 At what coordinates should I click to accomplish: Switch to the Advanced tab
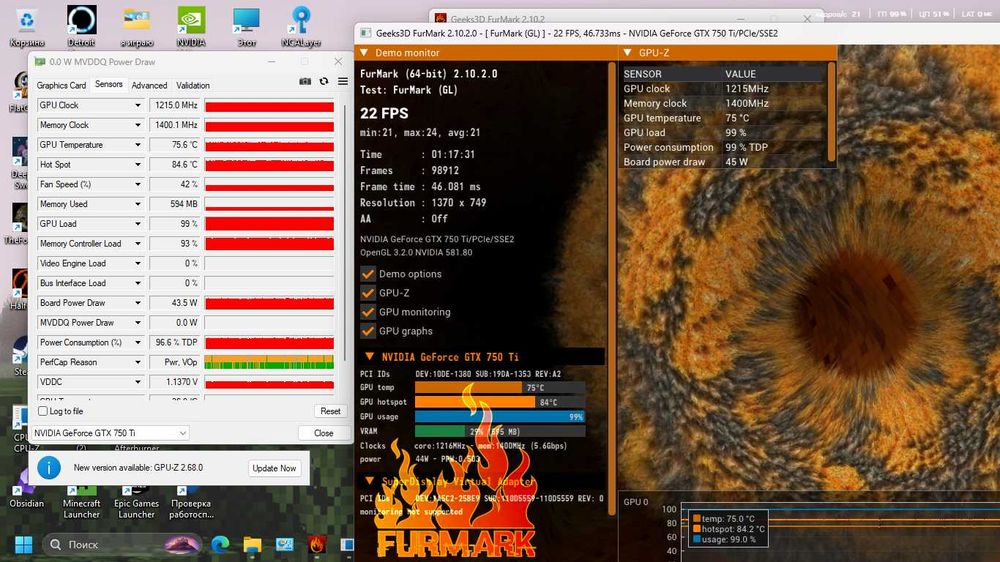coord(149,85)
